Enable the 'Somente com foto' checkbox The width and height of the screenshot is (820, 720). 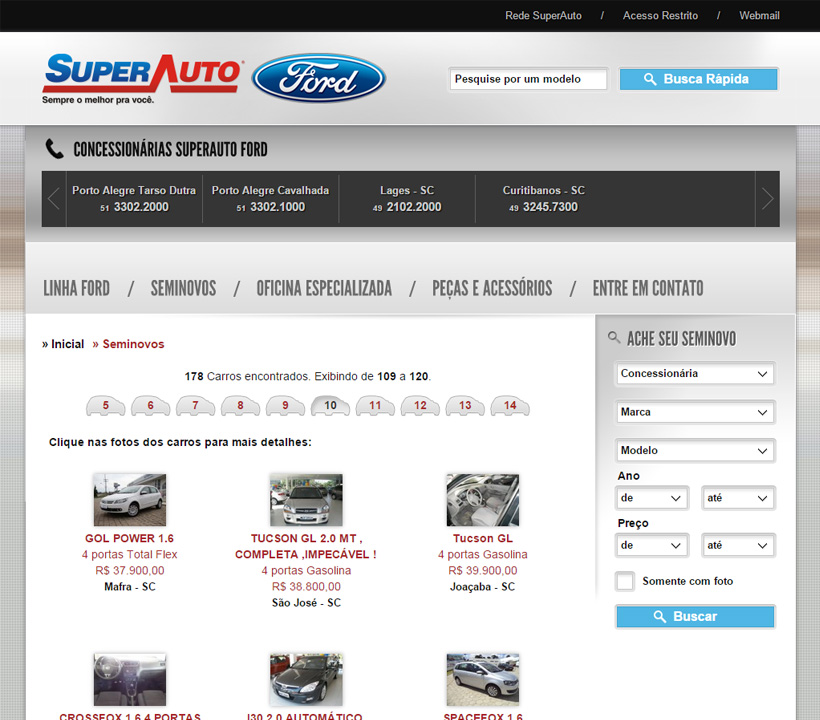[625, 581]
